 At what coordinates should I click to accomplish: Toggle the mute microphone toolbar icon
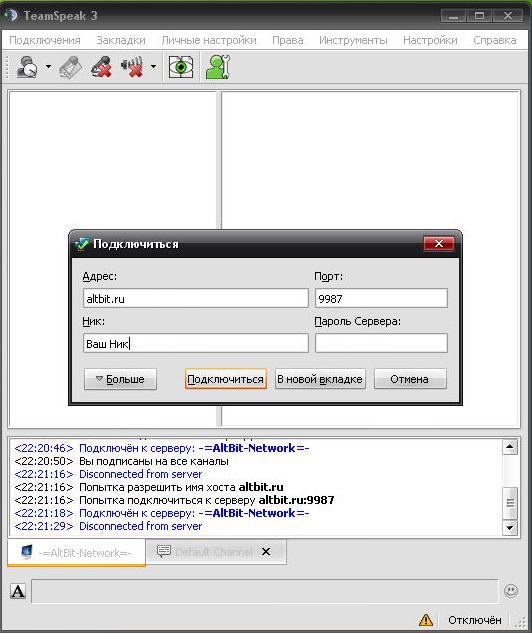coord(101,67)
